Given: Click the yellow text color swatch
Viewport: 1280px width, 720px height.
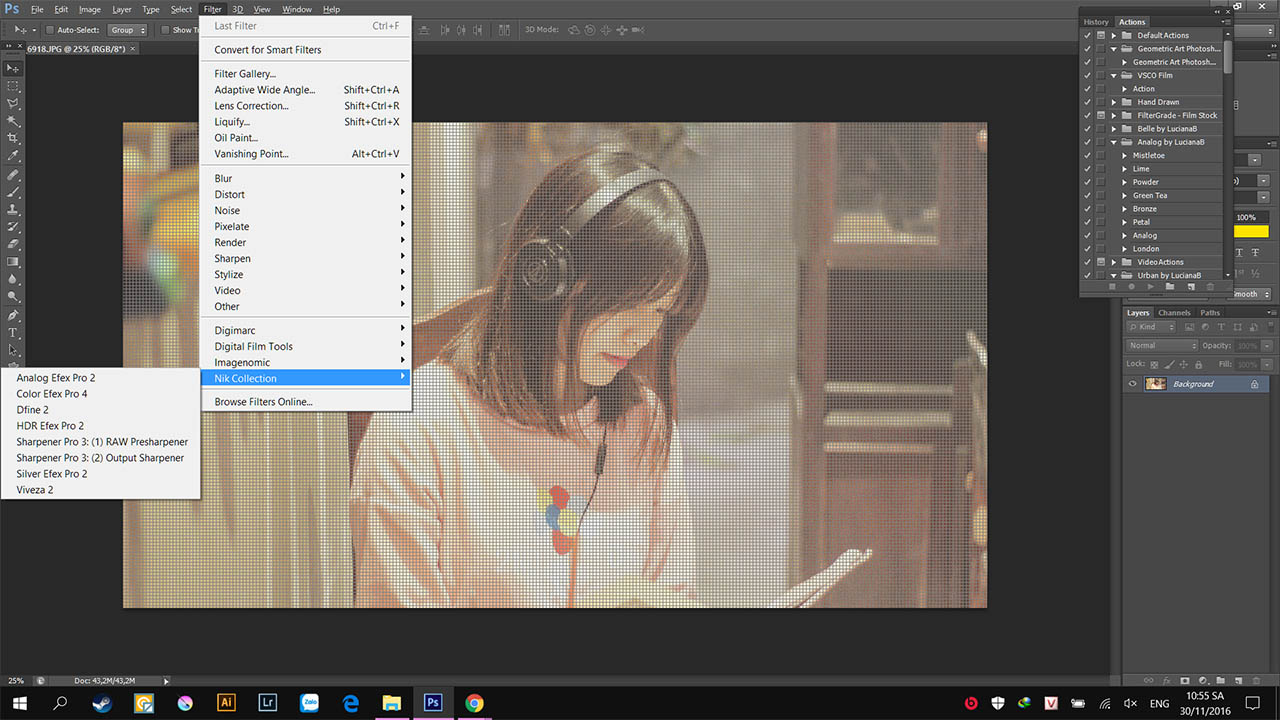Looking at the screenshot, I should [1252, 232].
